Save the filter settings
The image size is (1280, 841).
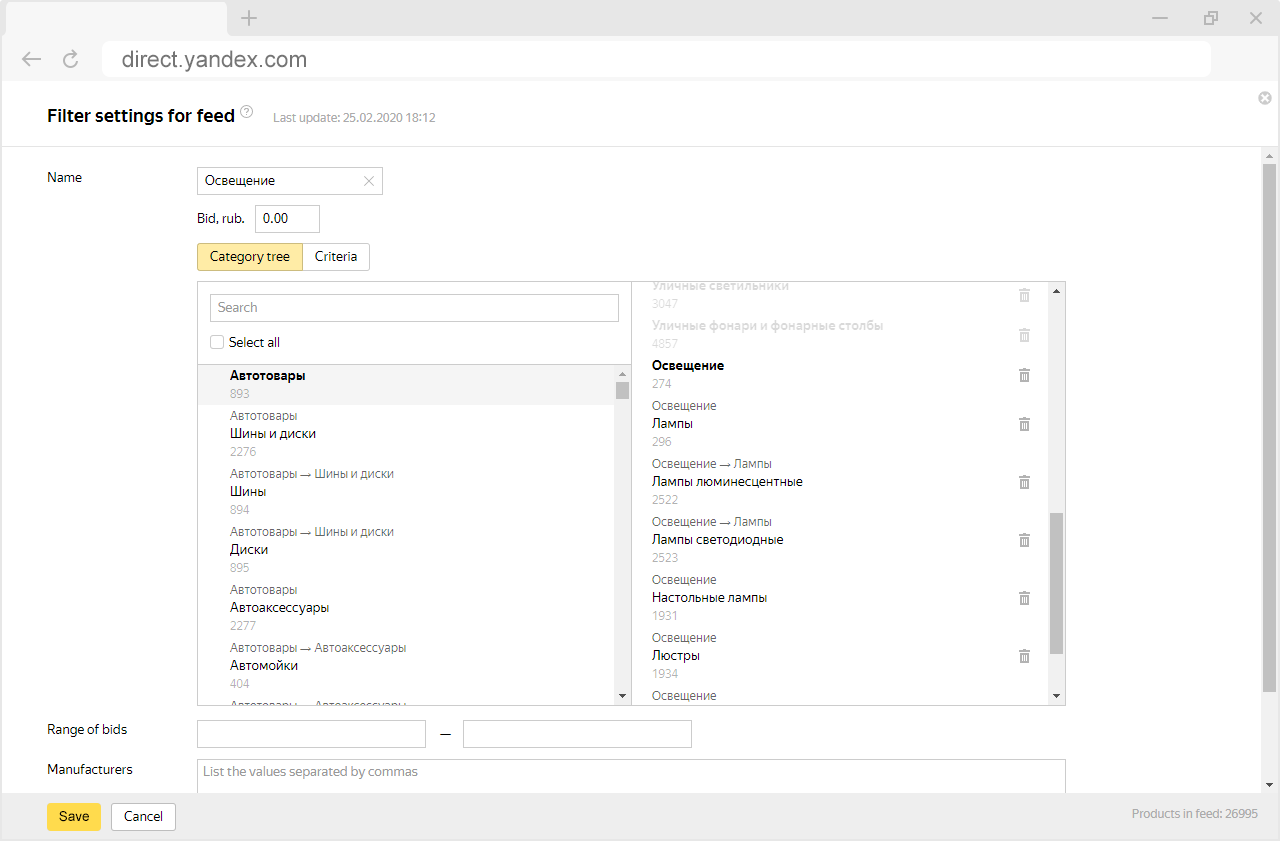pos(74,816)
